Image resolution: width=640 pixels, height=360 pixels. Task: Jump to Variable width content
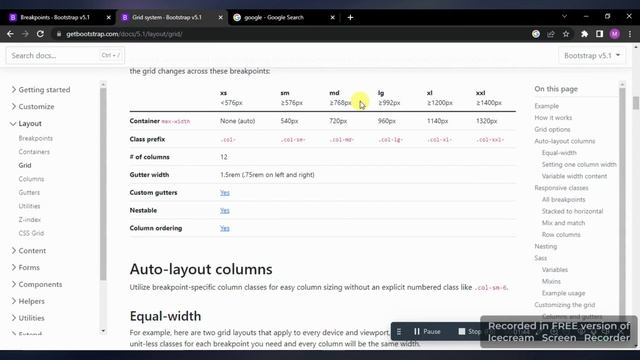point(574,176)
